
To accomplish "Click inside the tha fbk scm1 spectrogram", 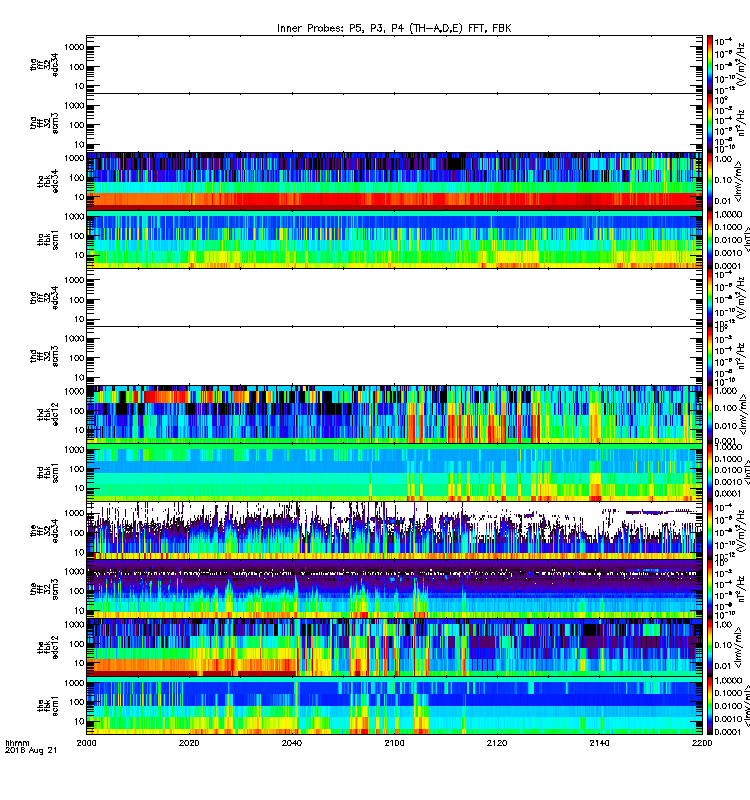I will pyautogui.click(x=394, y=240).
